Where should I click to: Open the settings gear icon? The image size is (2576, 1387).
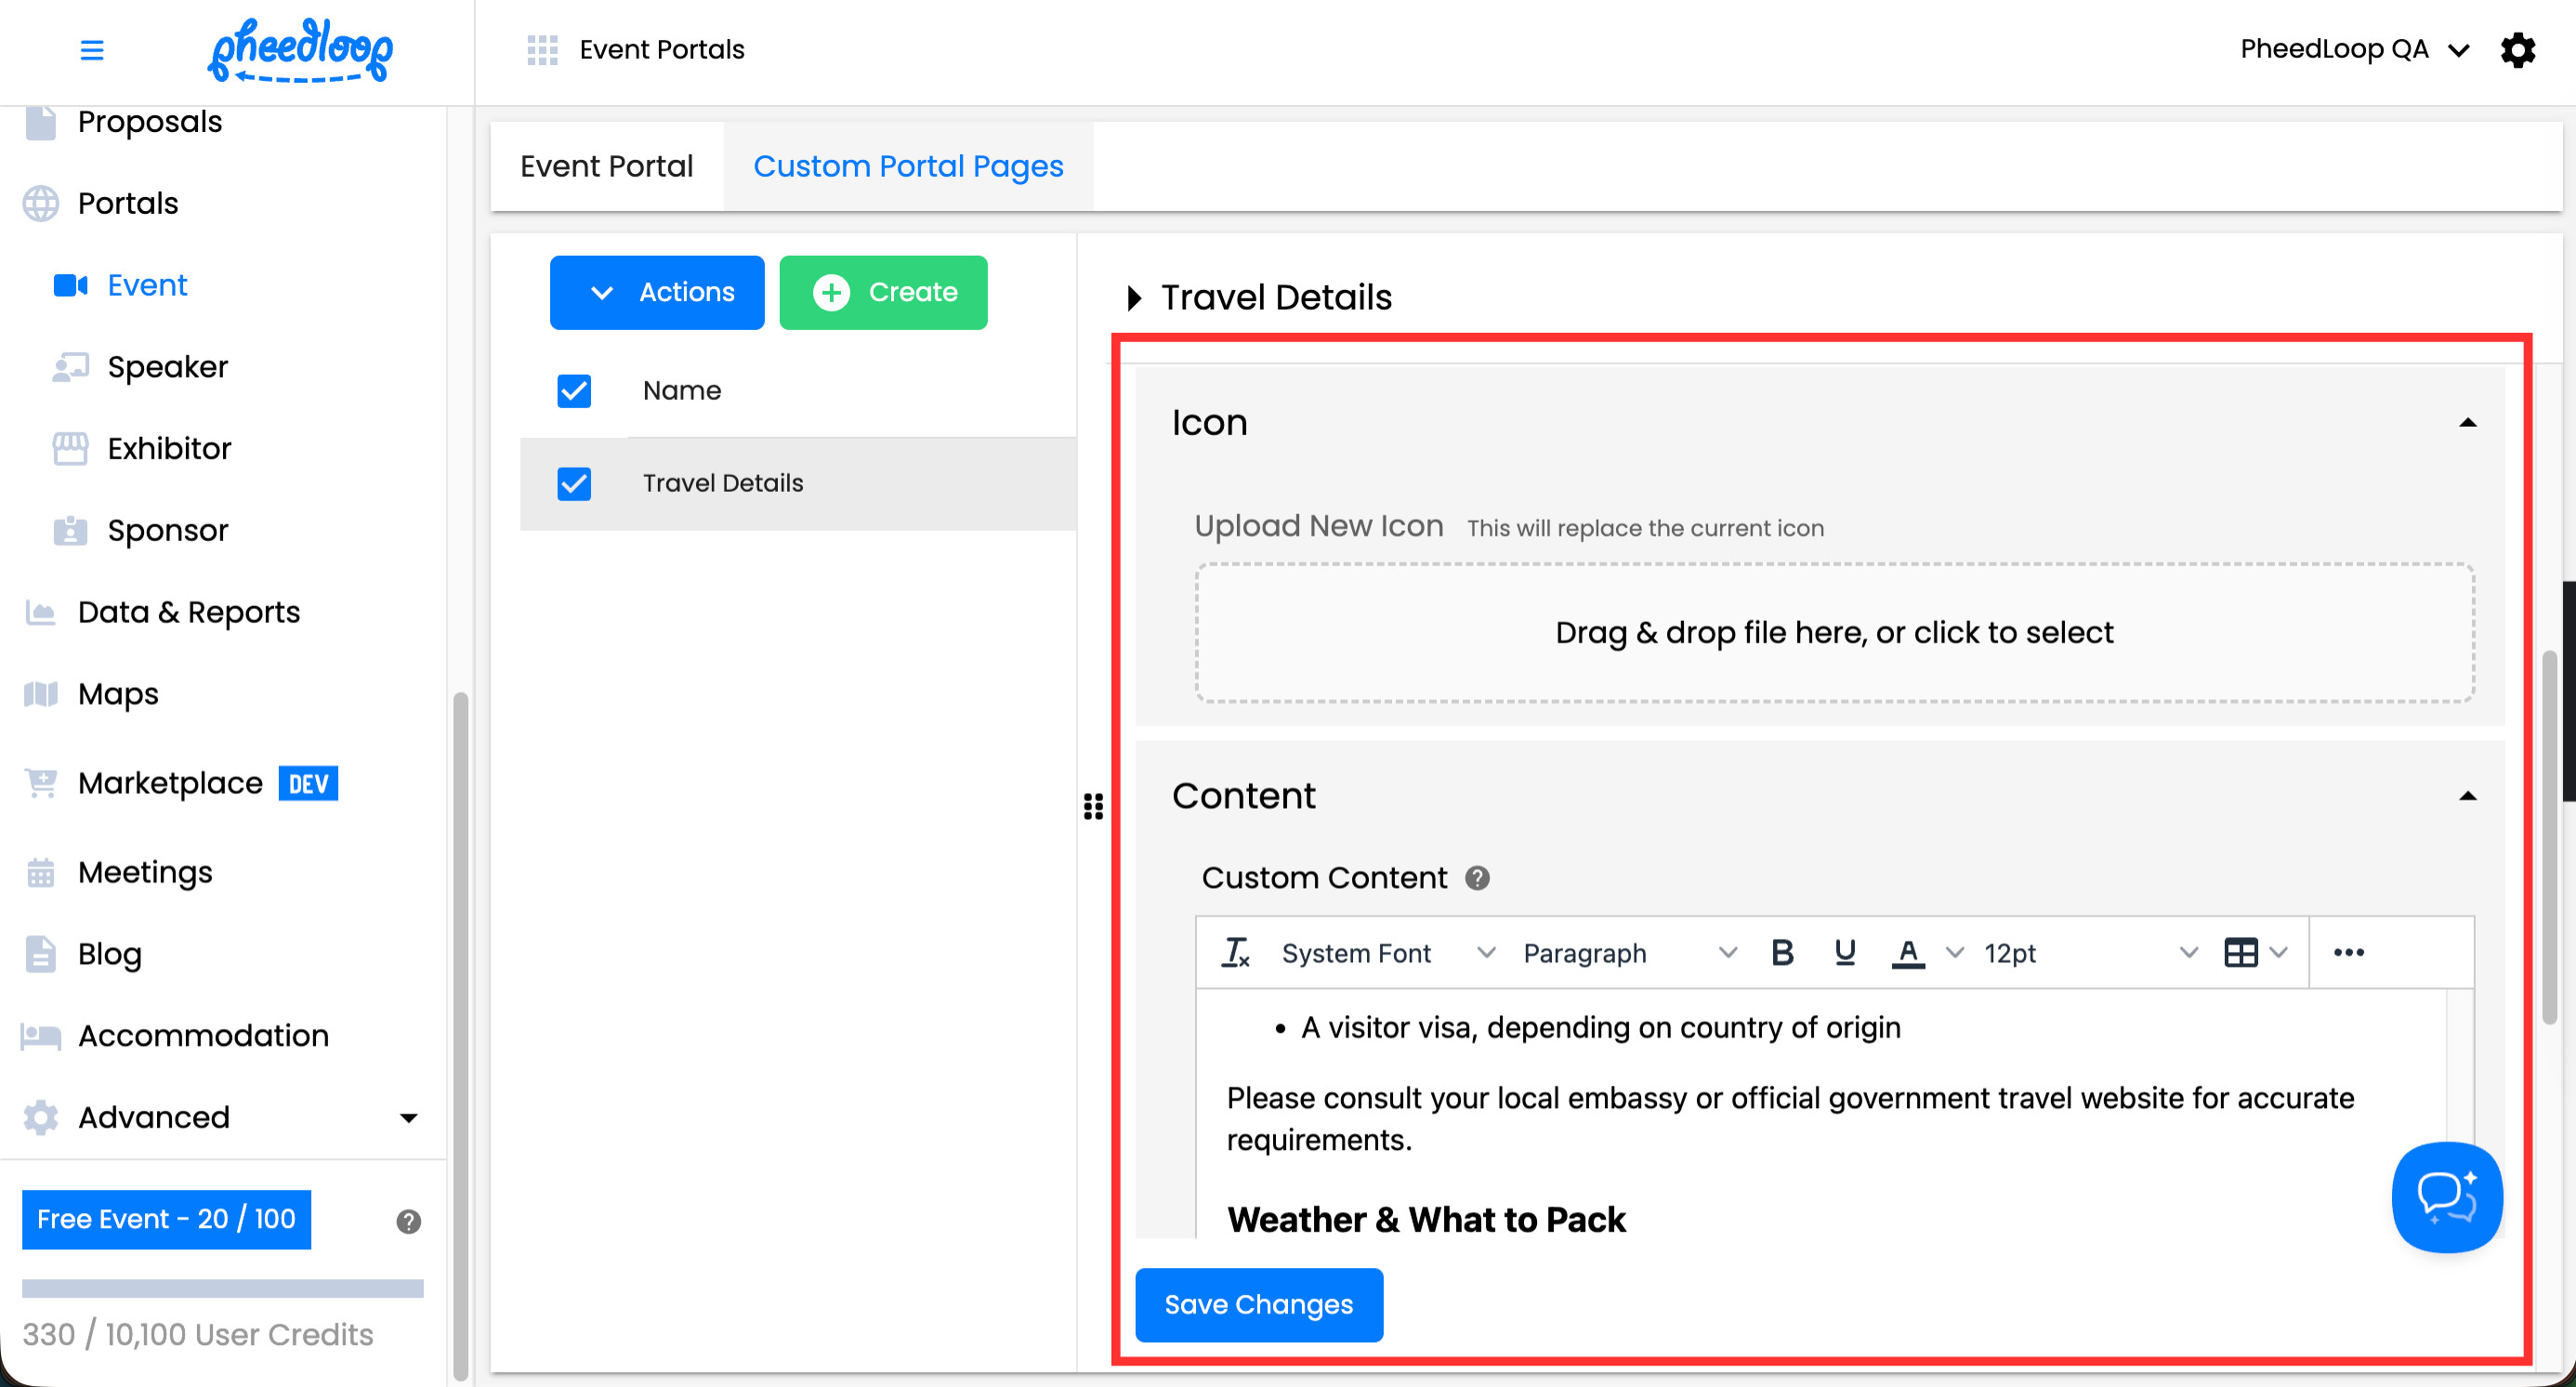(x=2517, y=49)
